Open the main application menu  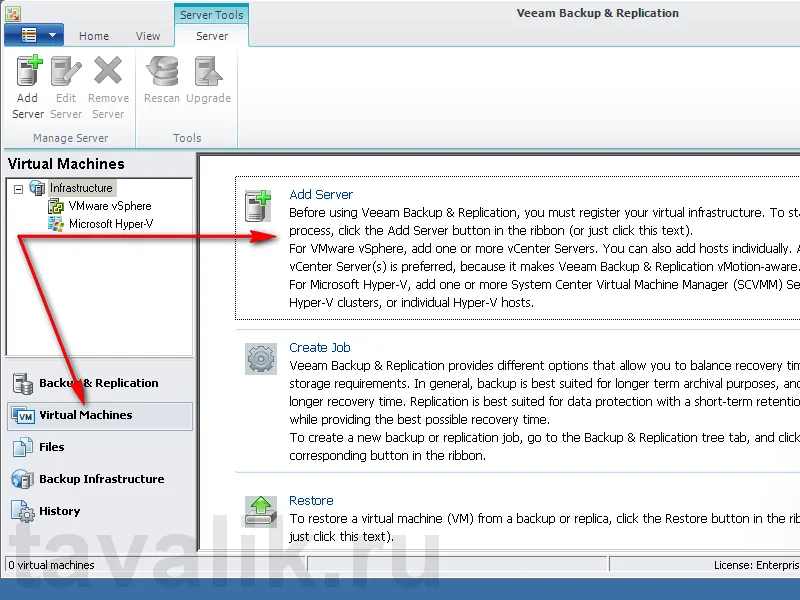(x=33, y=33)
